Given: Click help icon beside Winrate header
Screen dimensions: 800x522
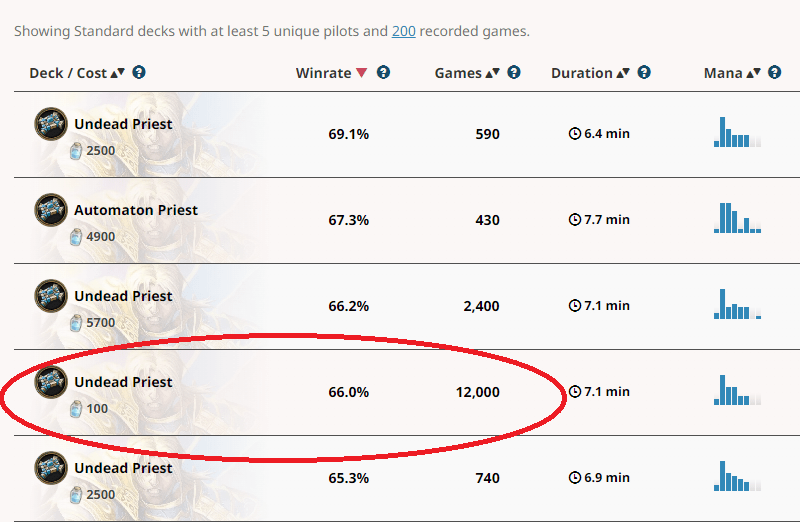Looking at the screenshot, I should click(383, 73).
